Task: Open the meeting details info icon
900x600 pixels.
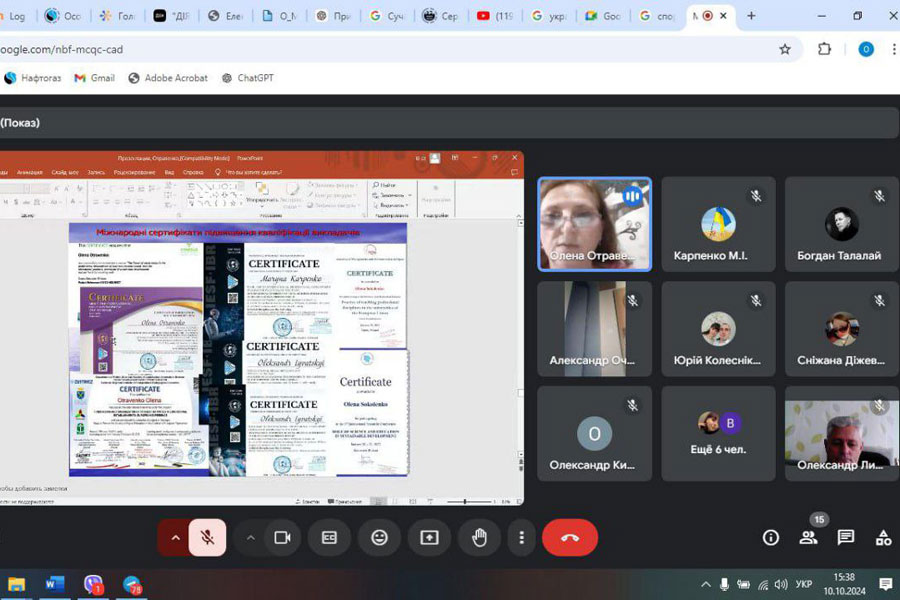Action: pyautogui.click(x=770, y=537)
